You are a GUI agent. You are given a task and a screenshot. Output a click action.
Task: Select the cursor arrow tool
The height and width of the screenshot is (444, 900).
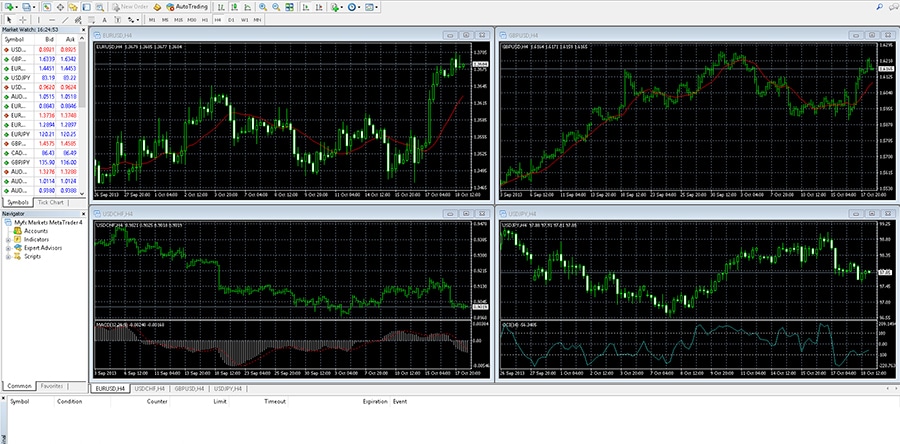(8, 19)
